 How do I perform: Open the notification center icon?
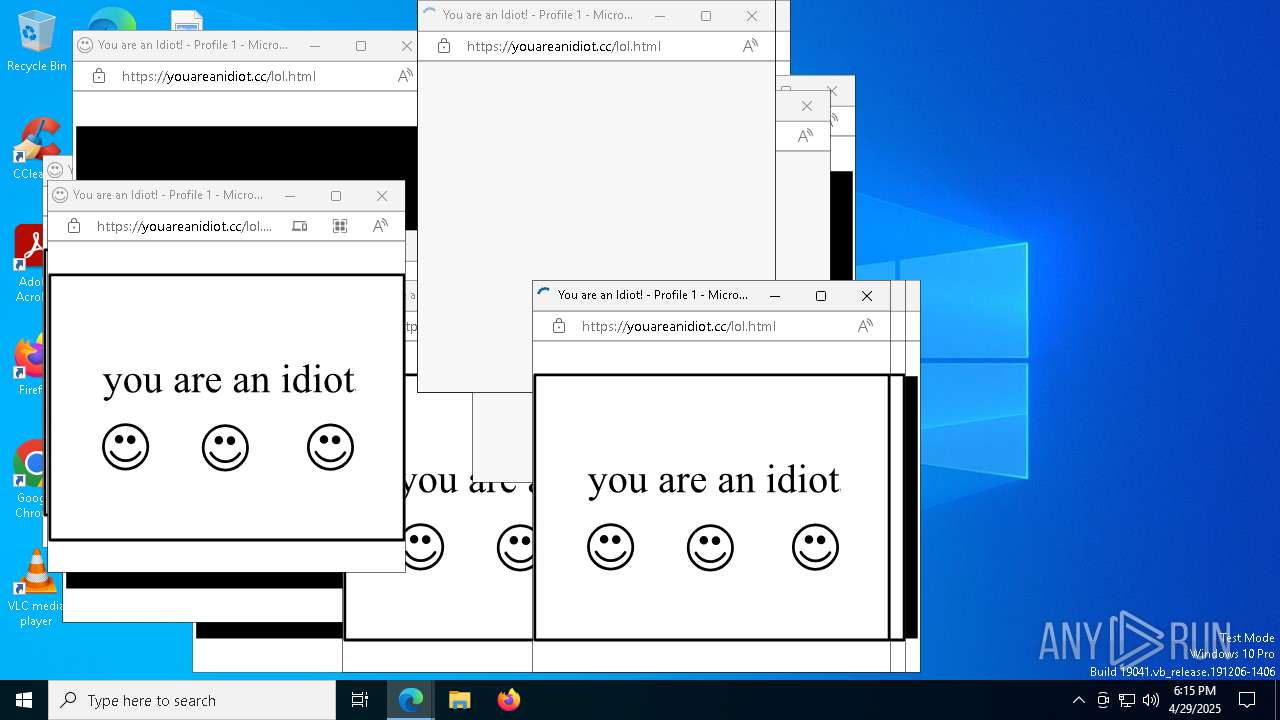[1247, 700]
